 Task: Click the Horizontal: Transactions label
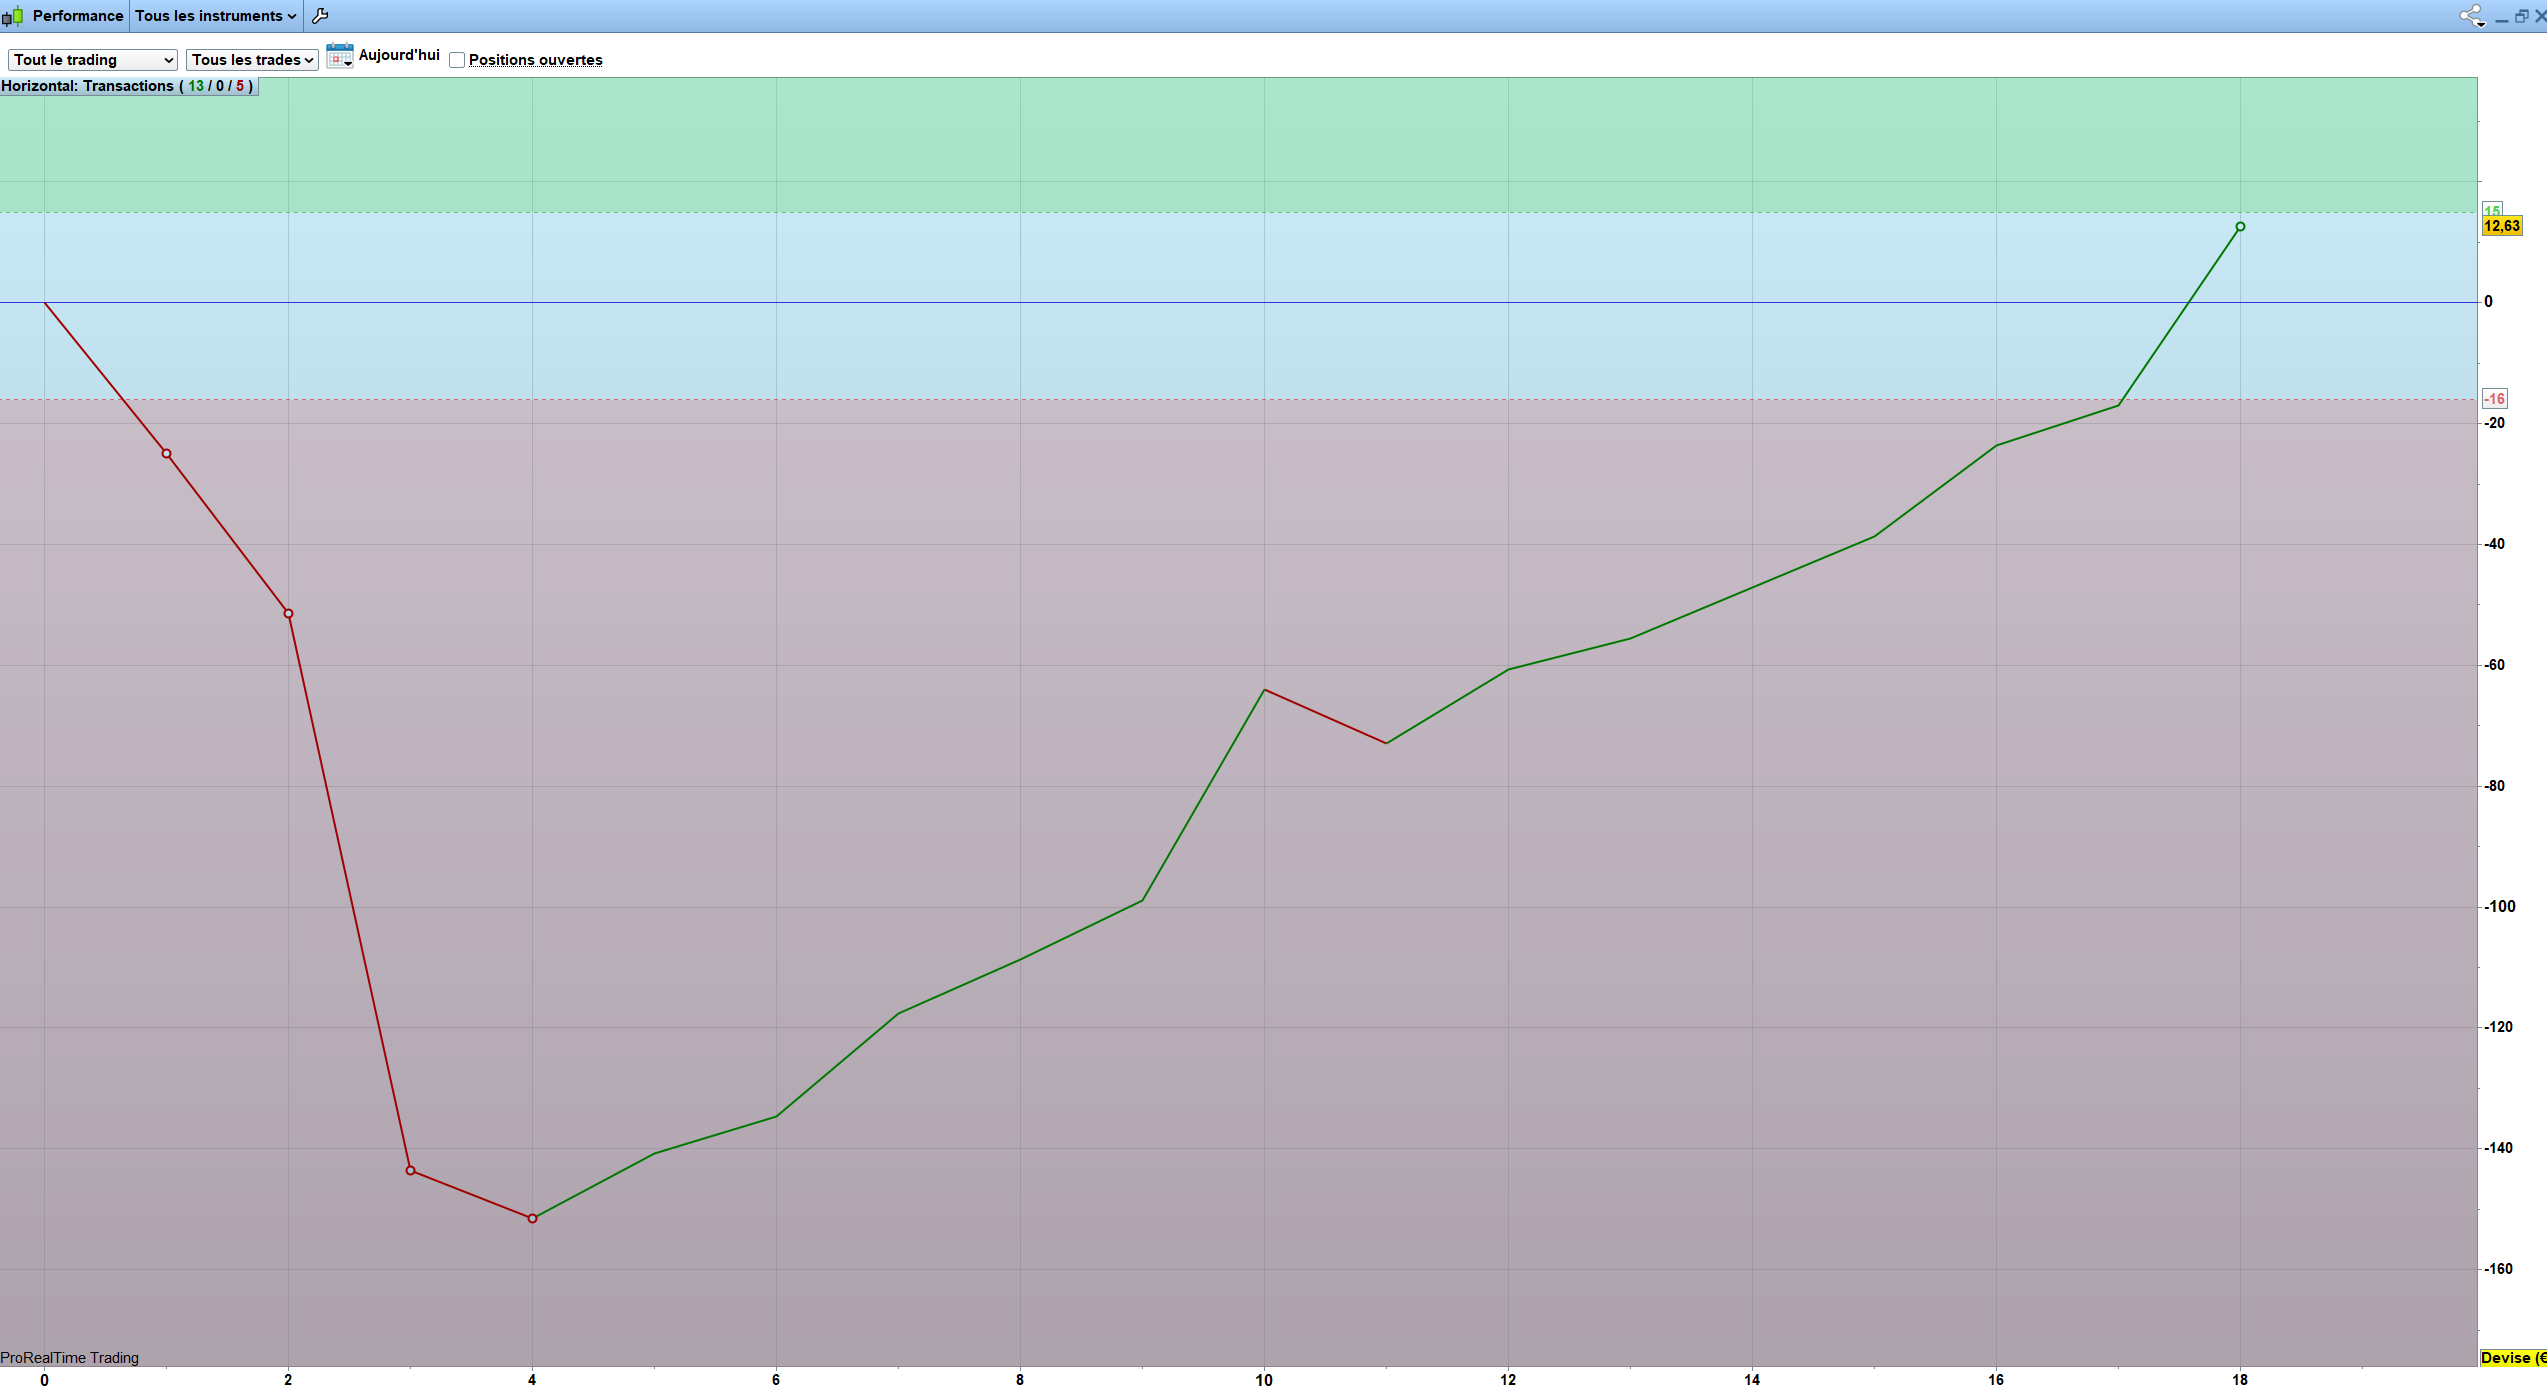[x=128, y=86]
